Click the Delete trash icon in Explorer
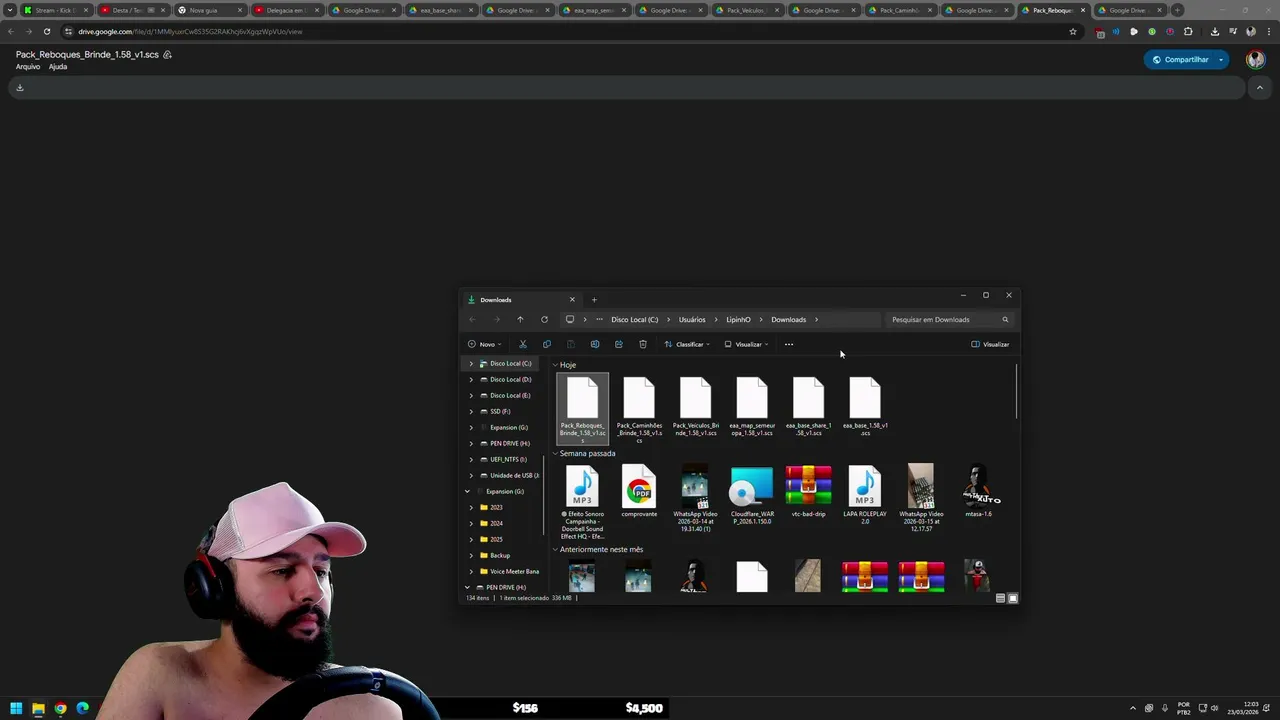The image size is (1280, 720). coord(642,344)
